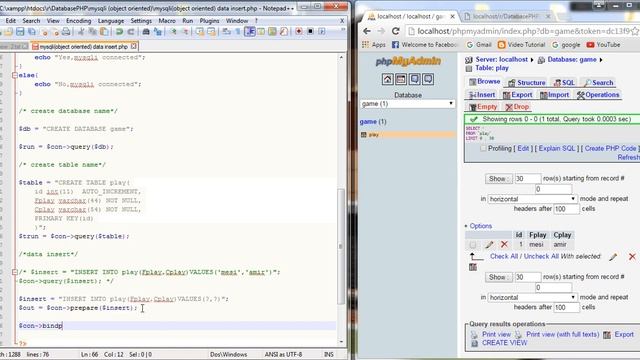Click the Cut scissors icon in Notepad++
The image size is (640, 360).
pos(81,32)
